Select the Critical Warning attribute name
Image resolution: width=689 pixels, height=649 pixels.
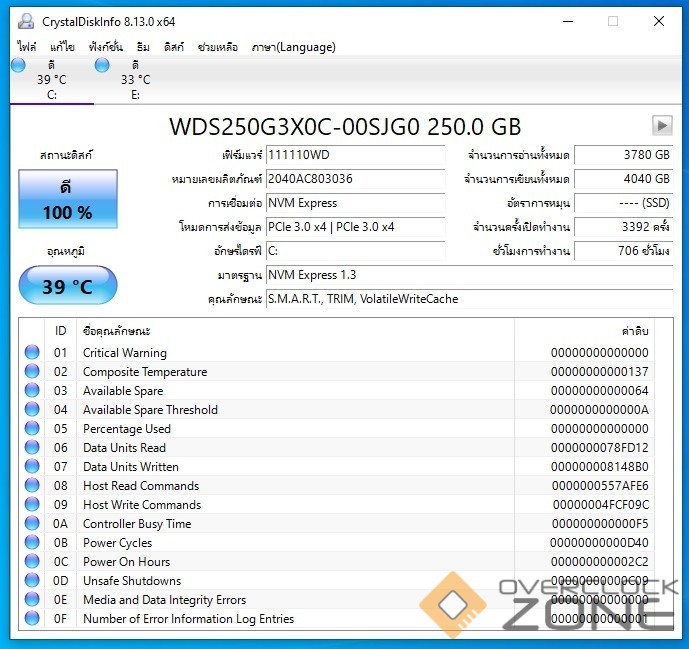click(125, 353)
